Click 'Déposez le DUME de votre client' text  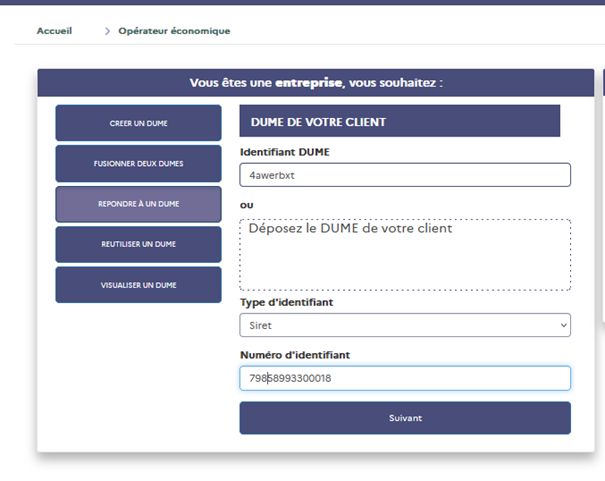(x=350, y=228)
